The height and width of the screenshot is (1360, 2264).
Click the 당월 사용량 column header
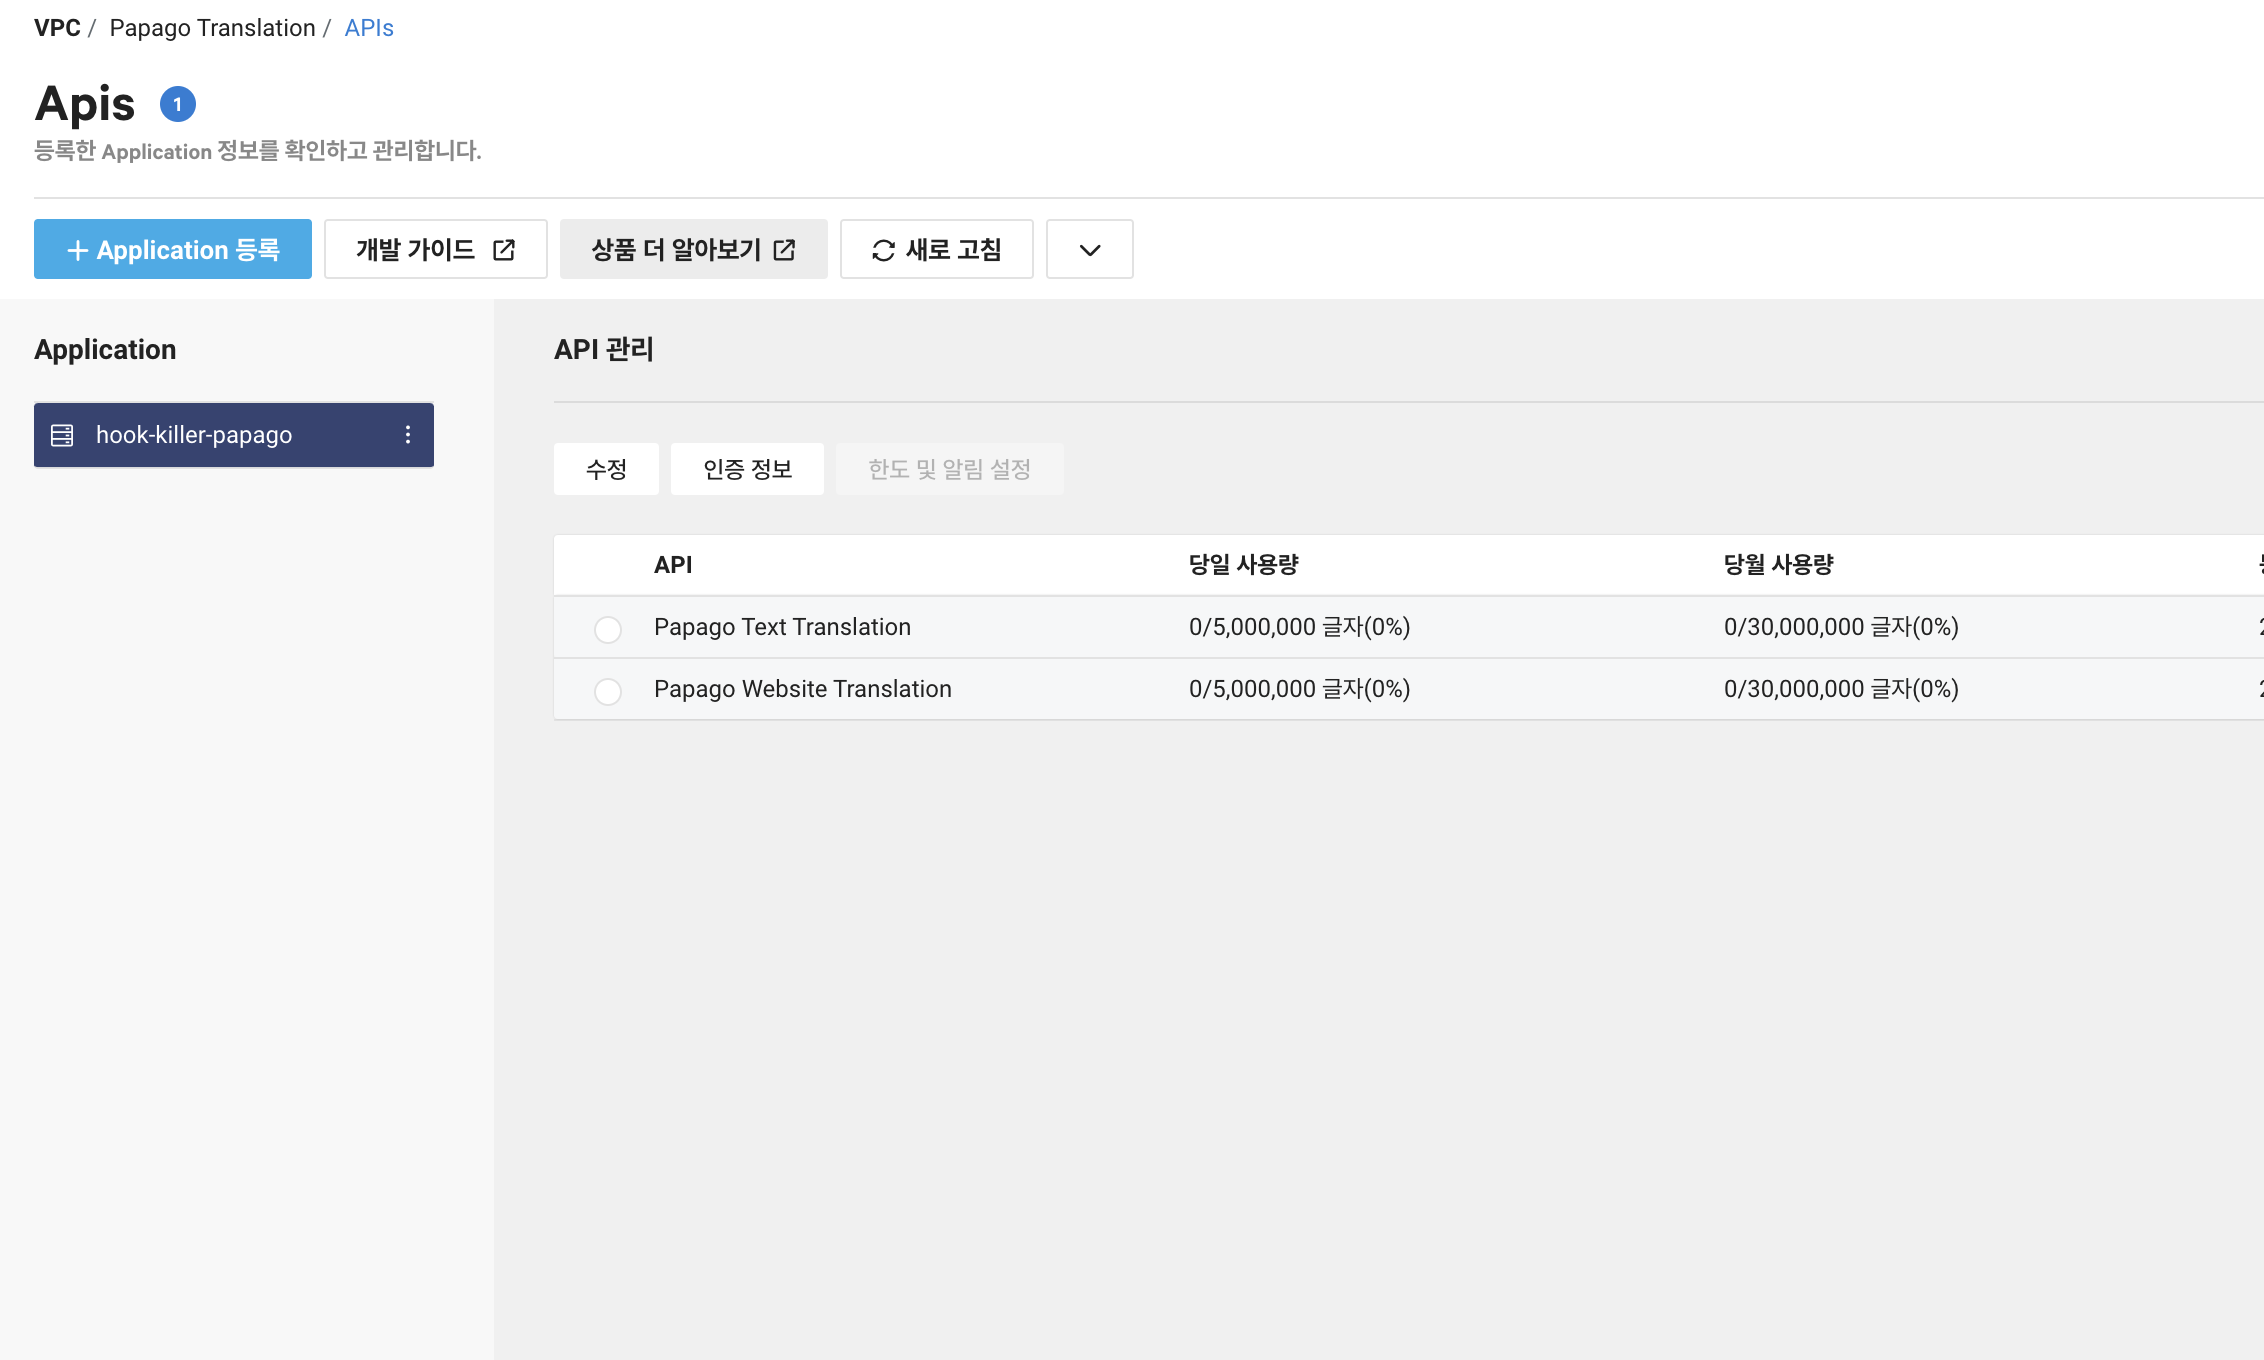click(x=1778, y=565)
